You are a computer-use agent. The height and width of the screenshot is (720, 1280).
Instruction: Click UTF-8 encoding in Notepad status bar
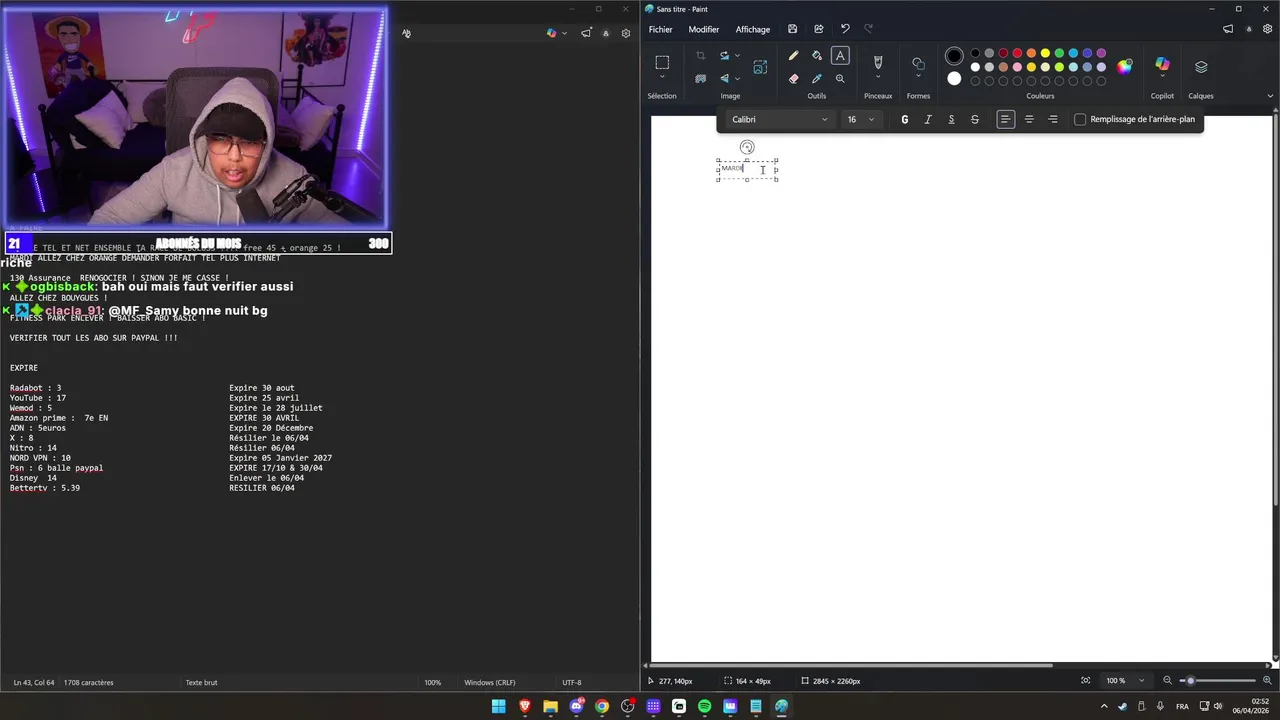pos(571,683)
